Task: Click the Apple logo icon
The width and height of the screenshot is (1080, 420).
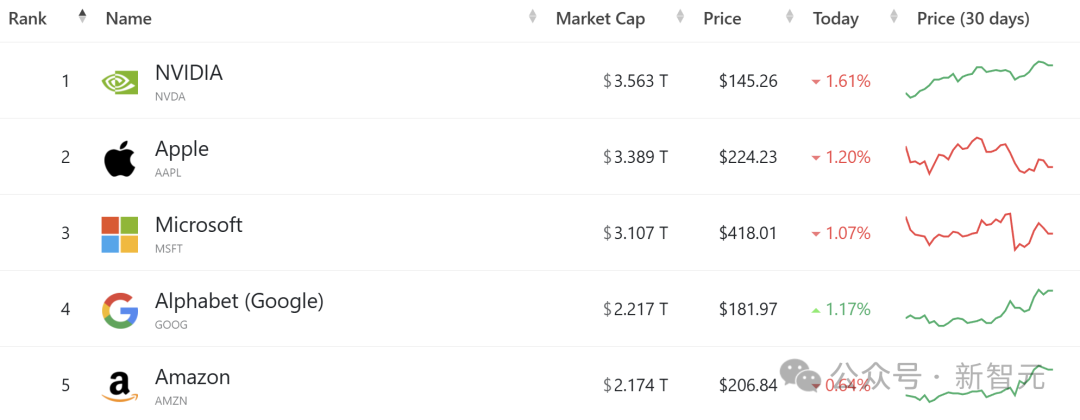Action: 120,158
